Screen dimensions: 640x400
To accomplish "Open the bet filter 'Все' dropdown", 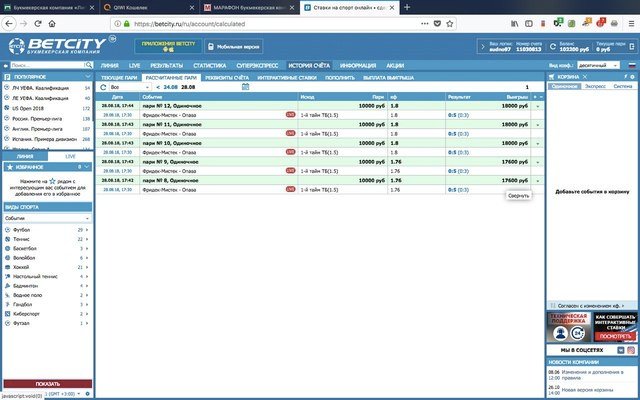I will pos(128,87).
